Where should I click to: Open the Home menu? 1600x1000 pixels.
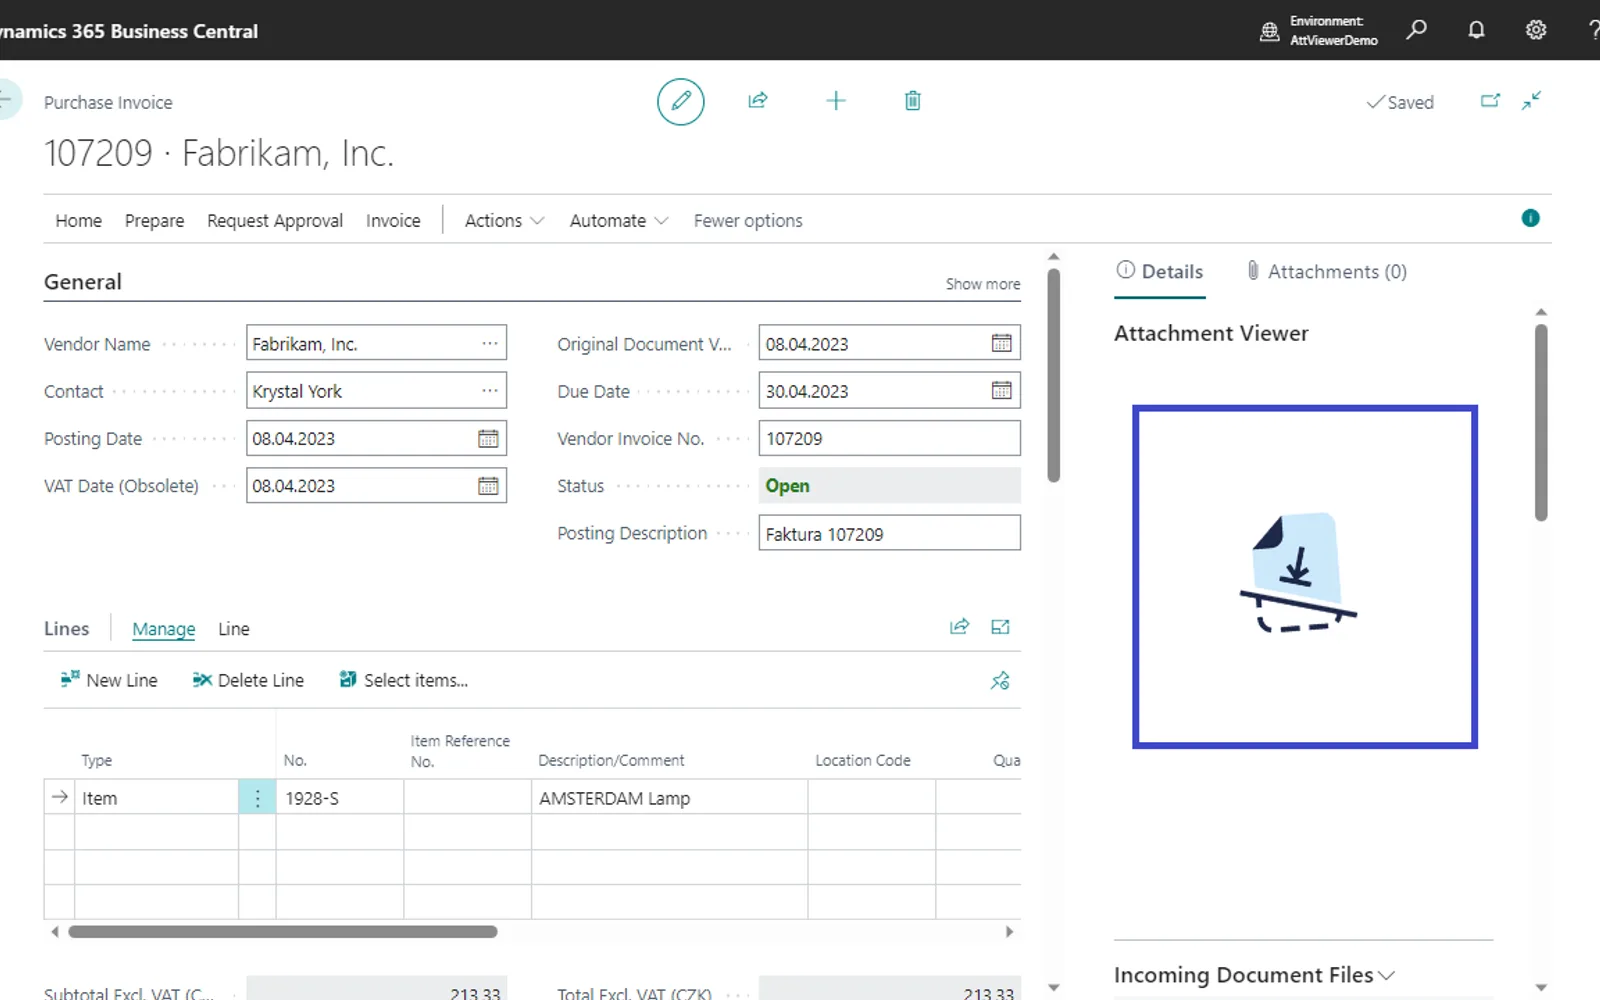(x=78, y=221)
